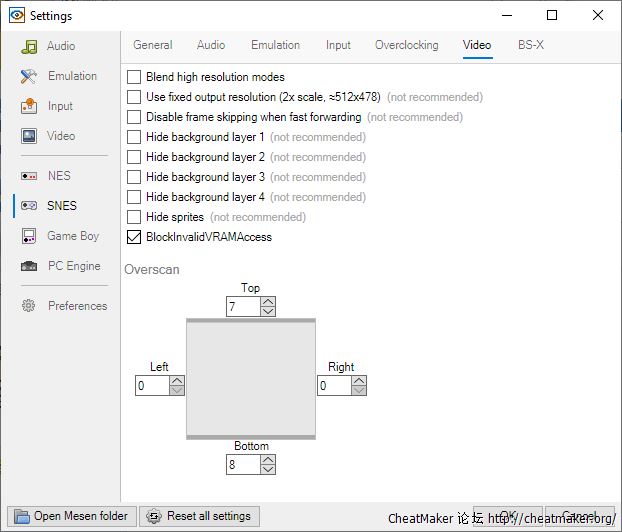Click the Reset all settings button

pos(199,516)
